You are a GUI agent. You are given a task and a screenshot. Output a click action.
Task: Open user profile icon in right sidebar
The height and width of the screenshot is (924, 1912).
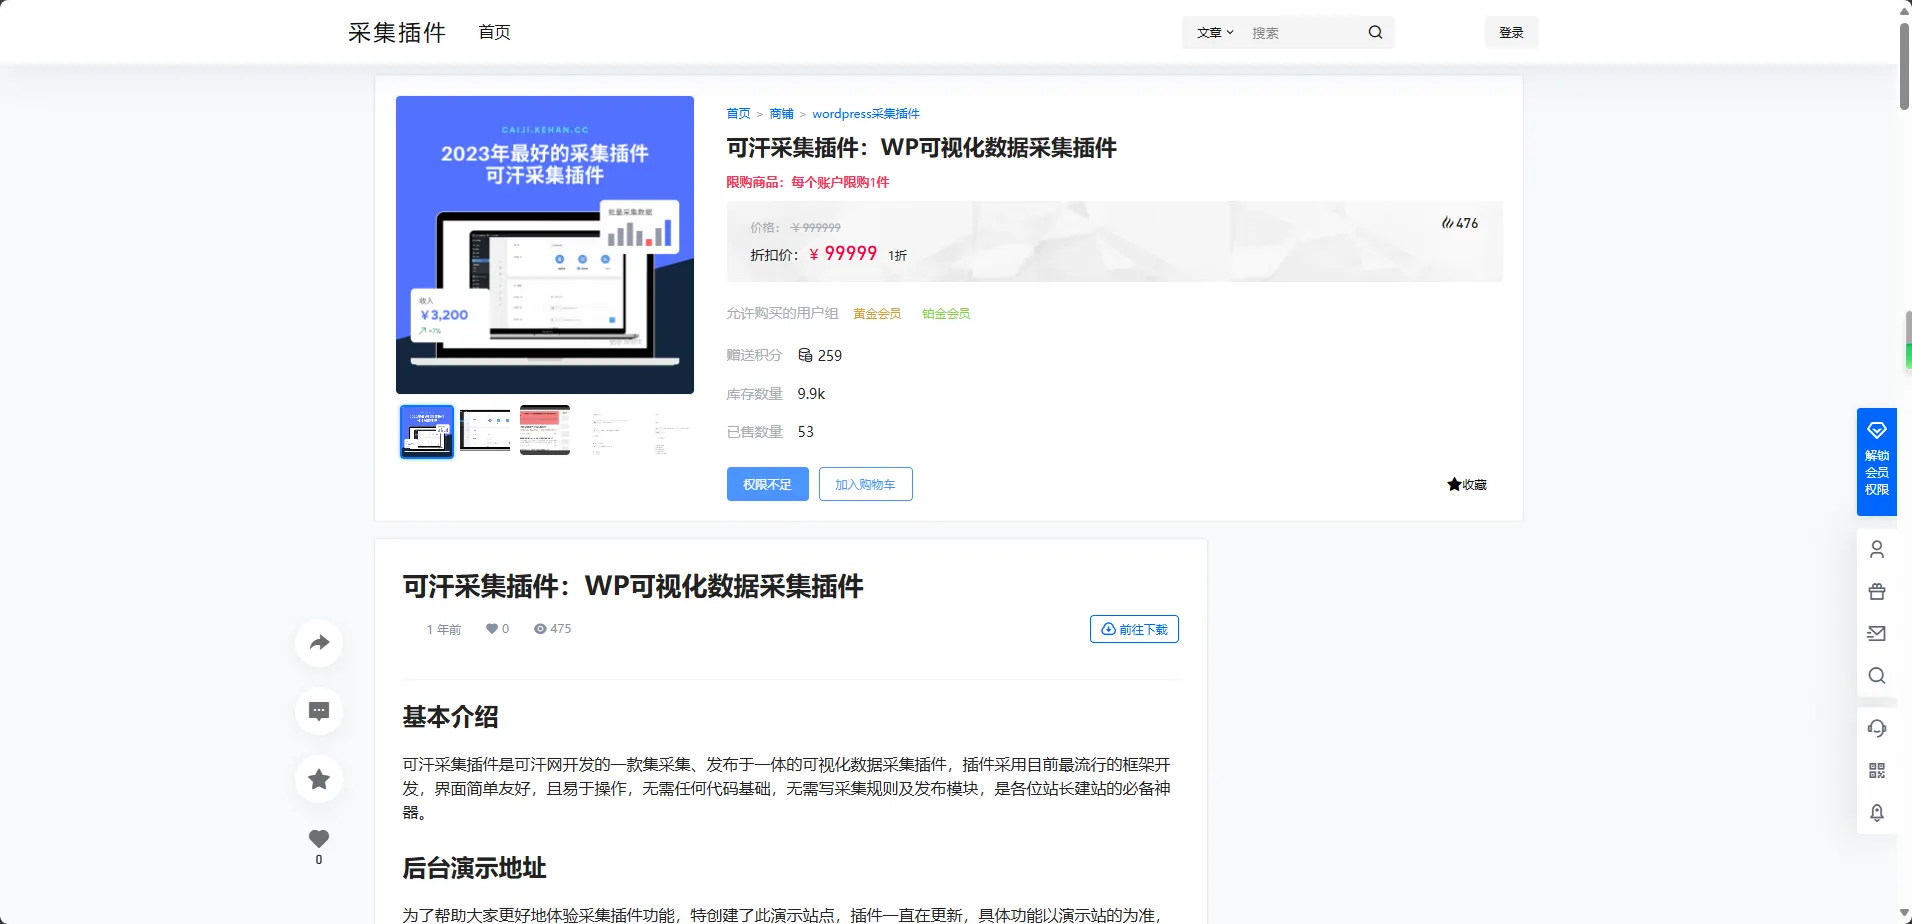[1877, 549]
